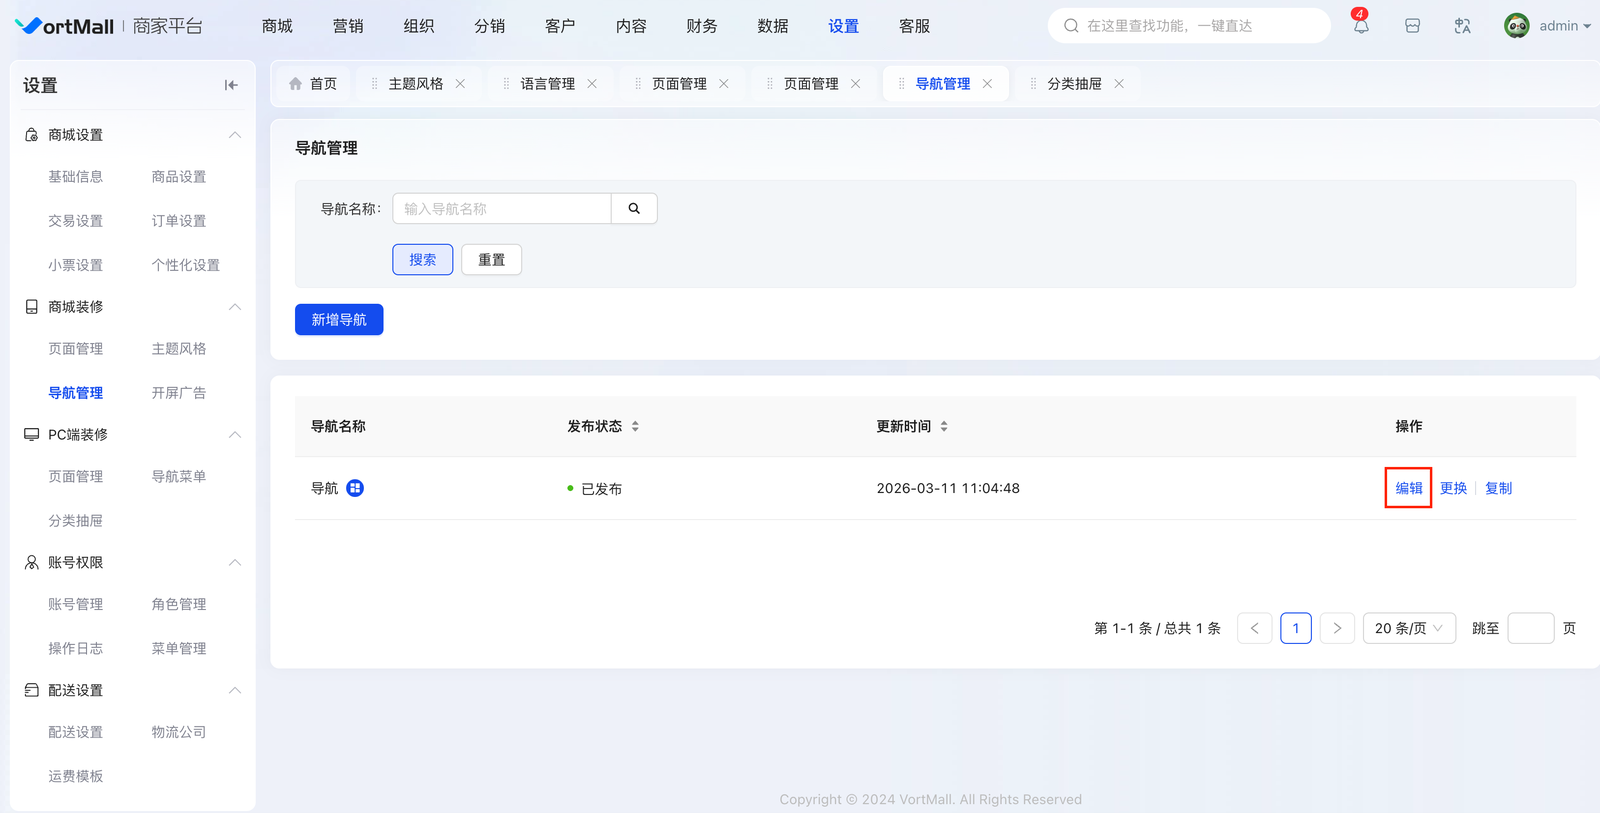This screenshot has height=813, width=1600.
Task: Click the 商城装修 section icon
Action: pyautogui.click(x=31, y=307)
